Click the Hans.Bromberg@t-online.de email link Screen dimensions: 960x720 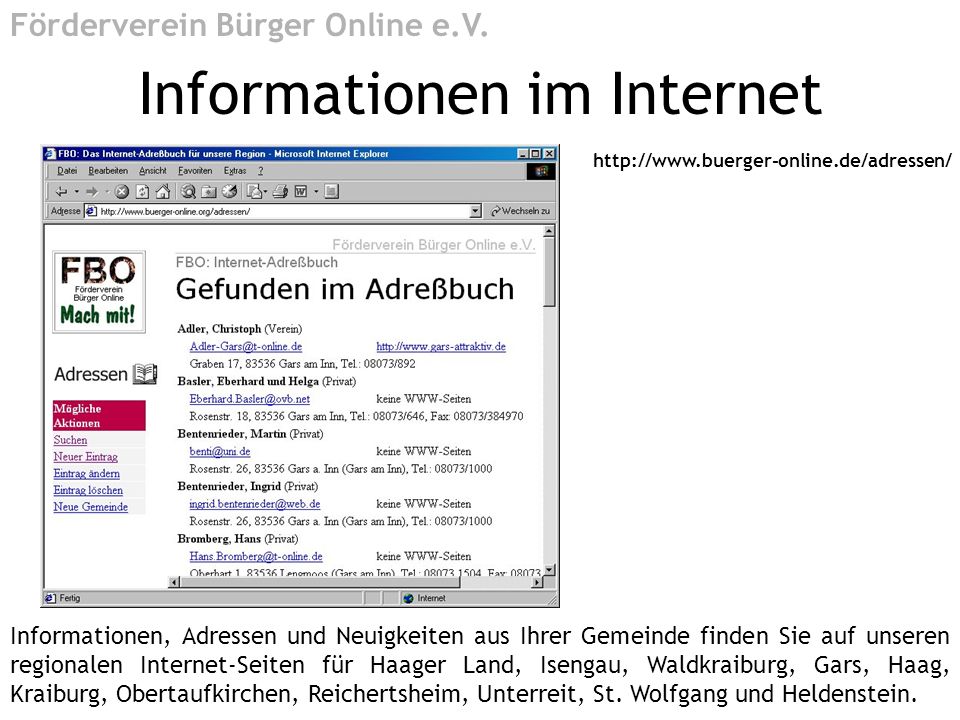point(256,557)
